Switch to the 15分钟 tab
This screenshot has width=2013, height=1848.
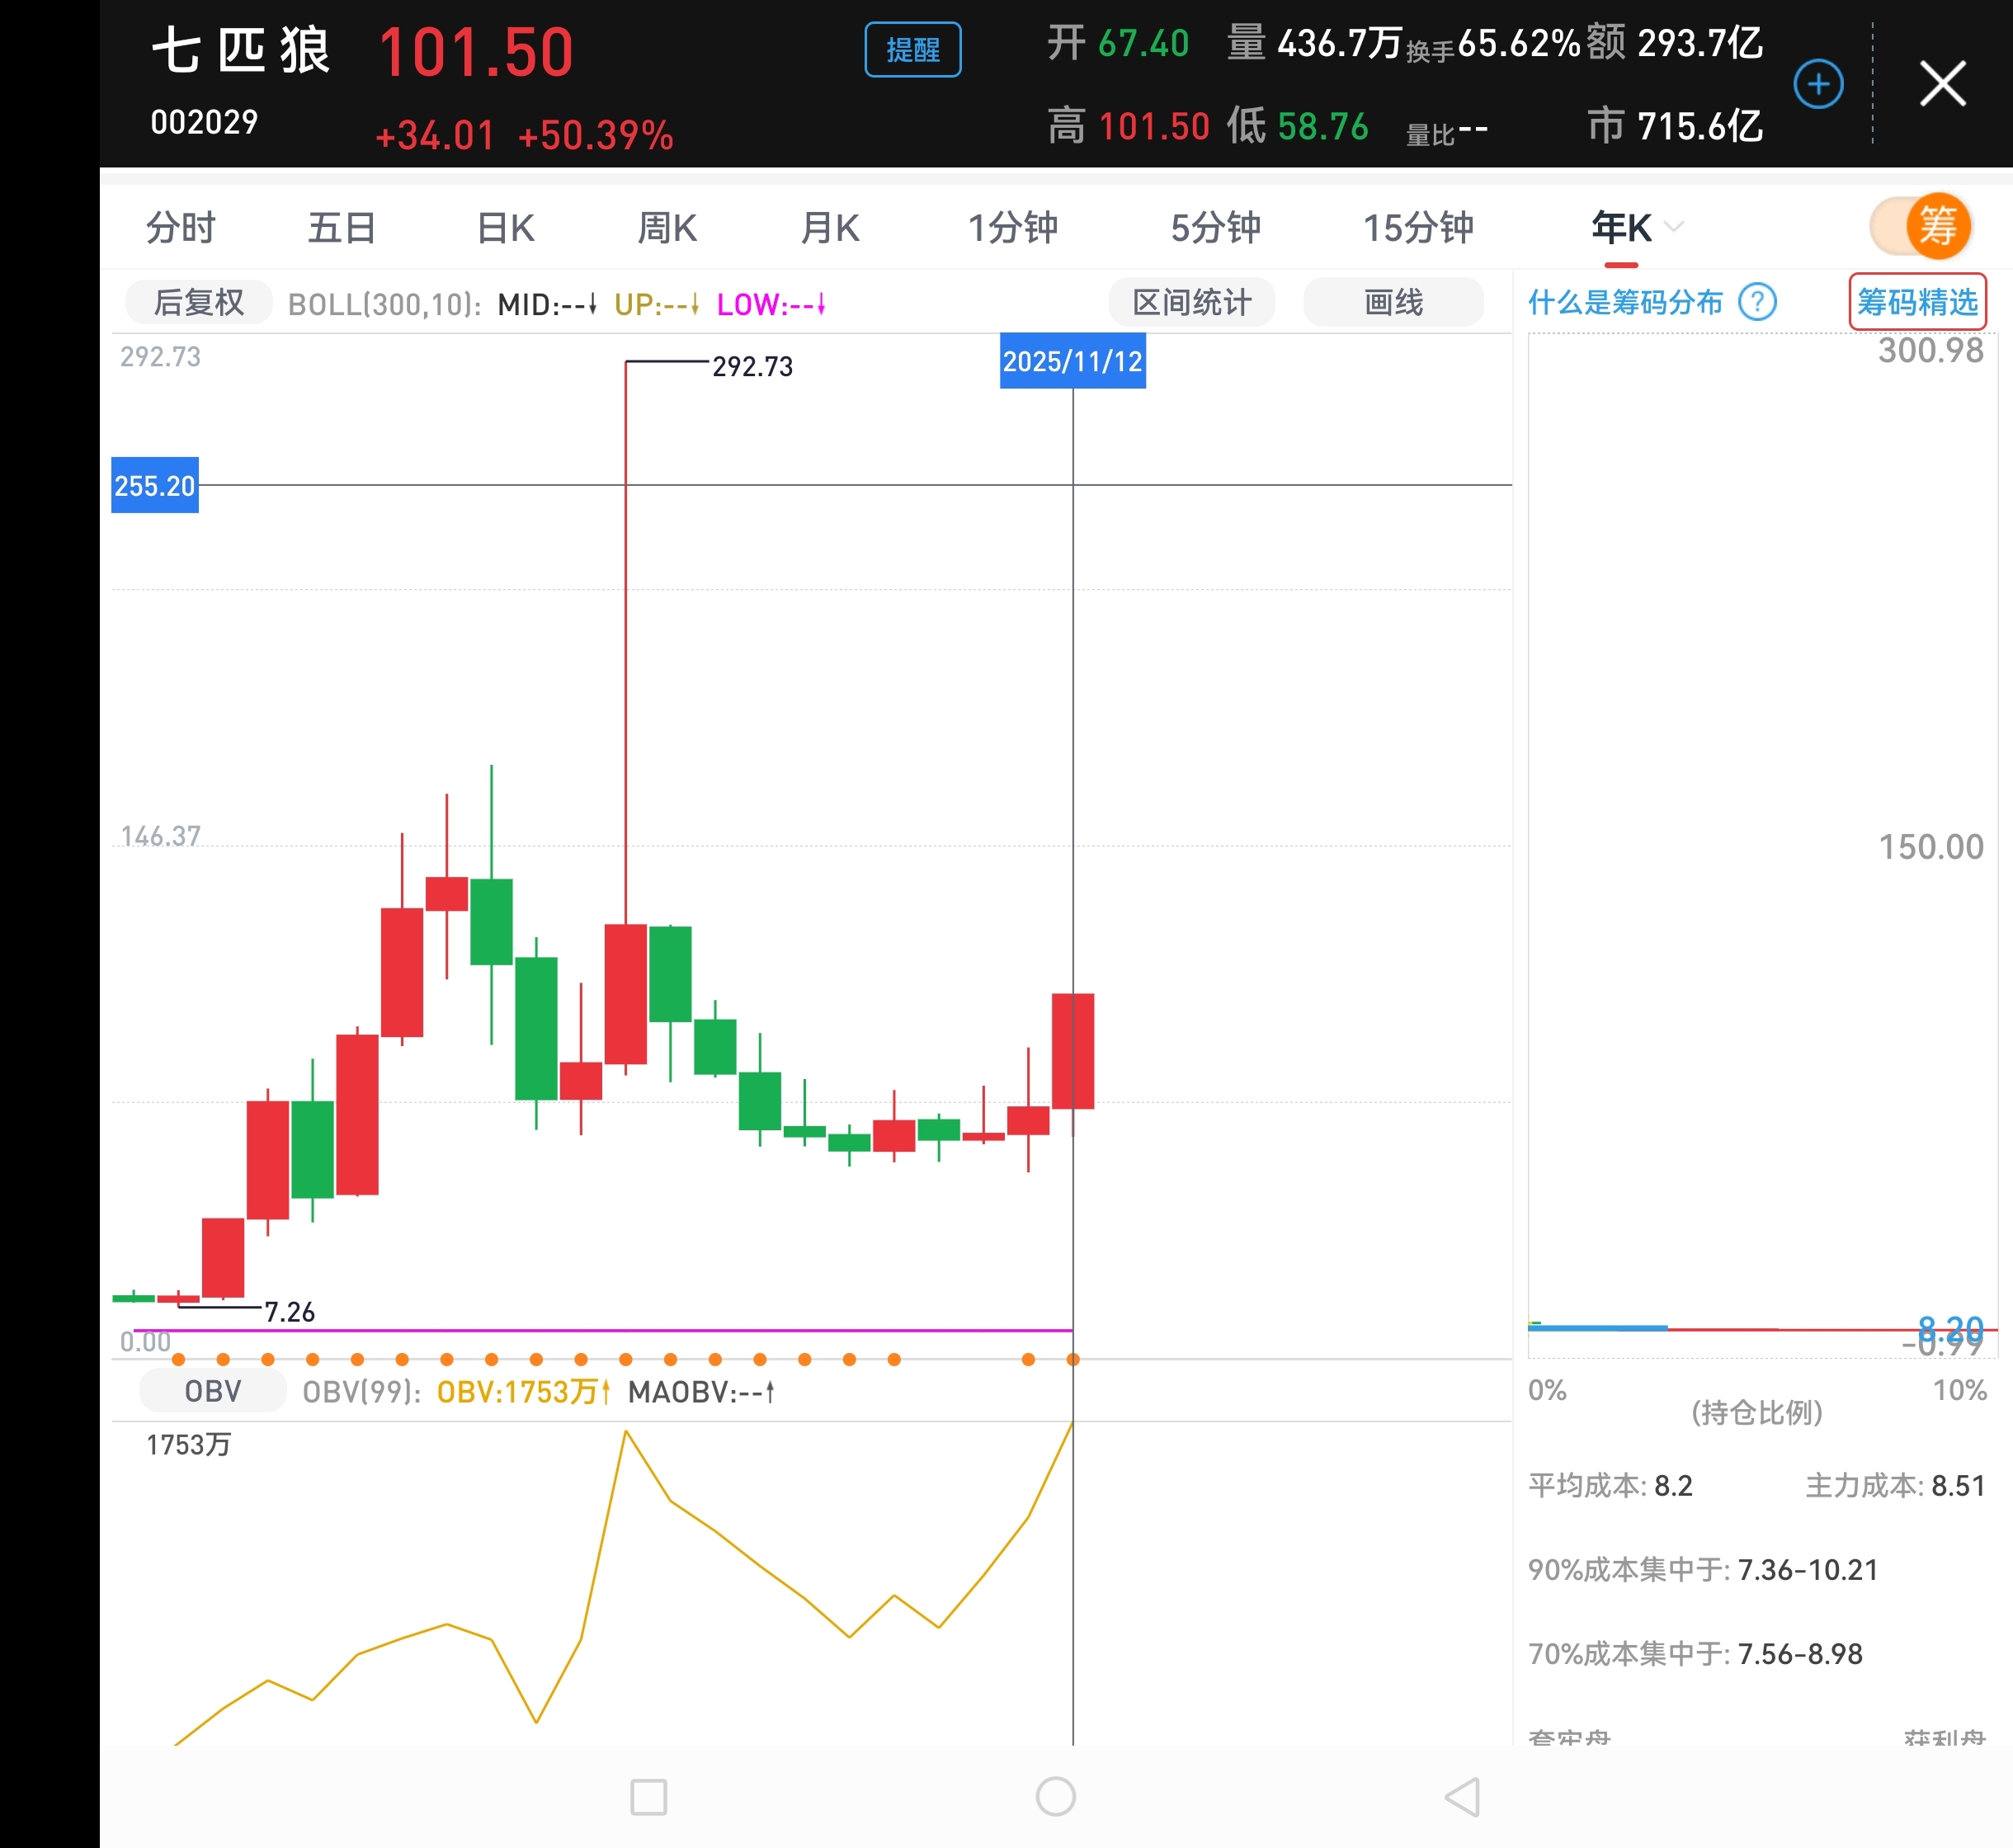[x=1418, y=228]
